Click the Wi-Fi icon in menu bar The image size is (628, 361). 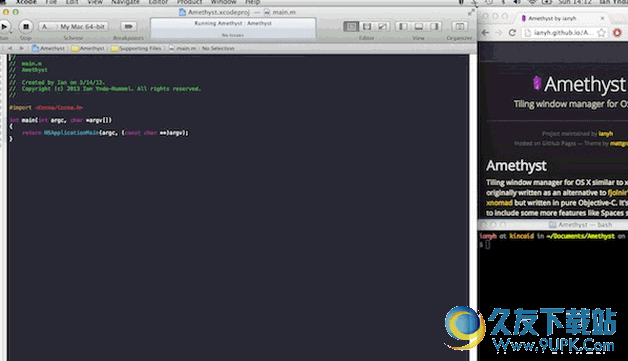[x=532, y=2]
